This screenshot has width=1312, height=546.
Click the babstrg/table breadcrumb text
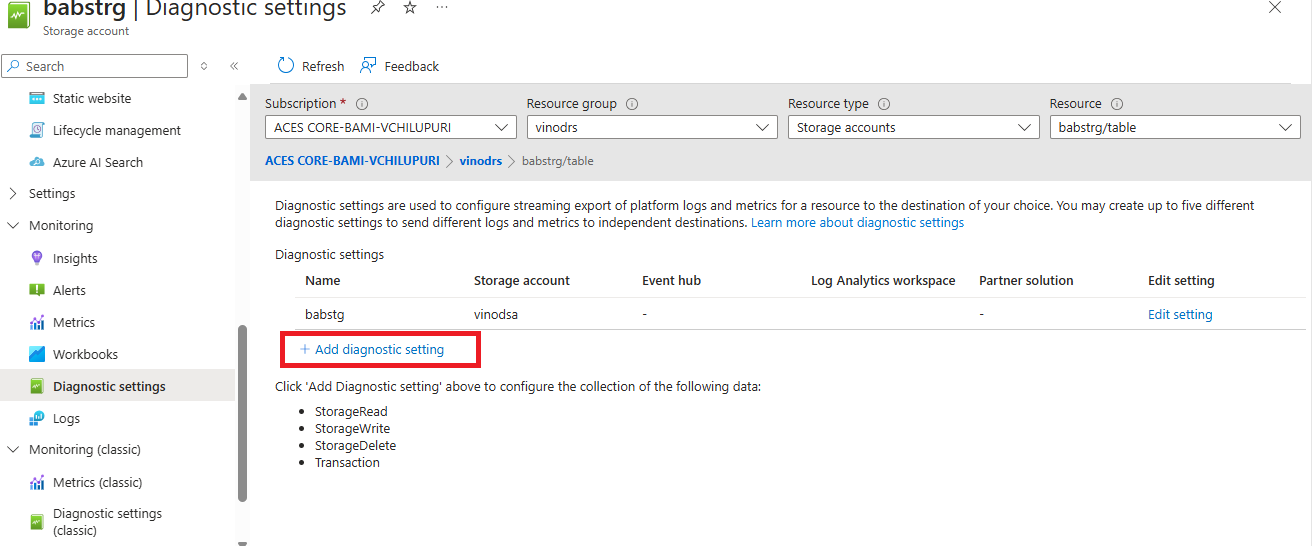tap(558, 161)
